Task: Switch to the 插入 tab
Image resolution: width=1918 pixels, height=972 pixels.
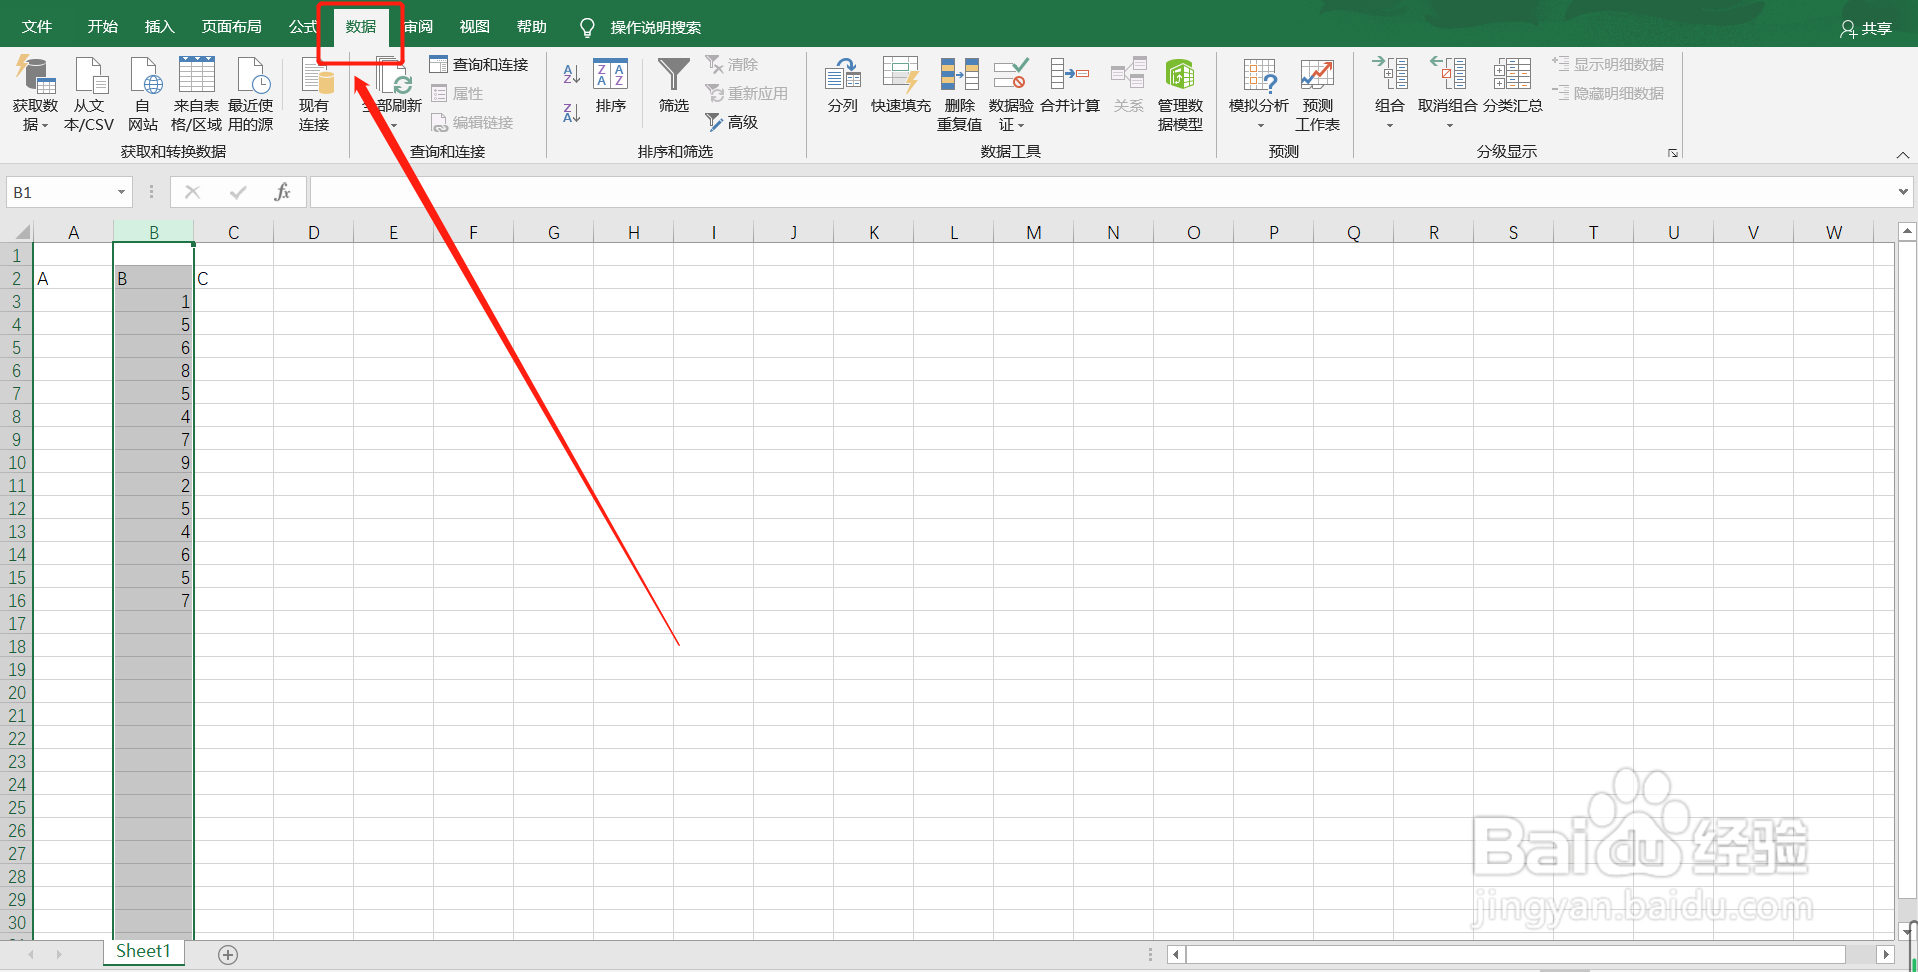Action: click(160, 27)
